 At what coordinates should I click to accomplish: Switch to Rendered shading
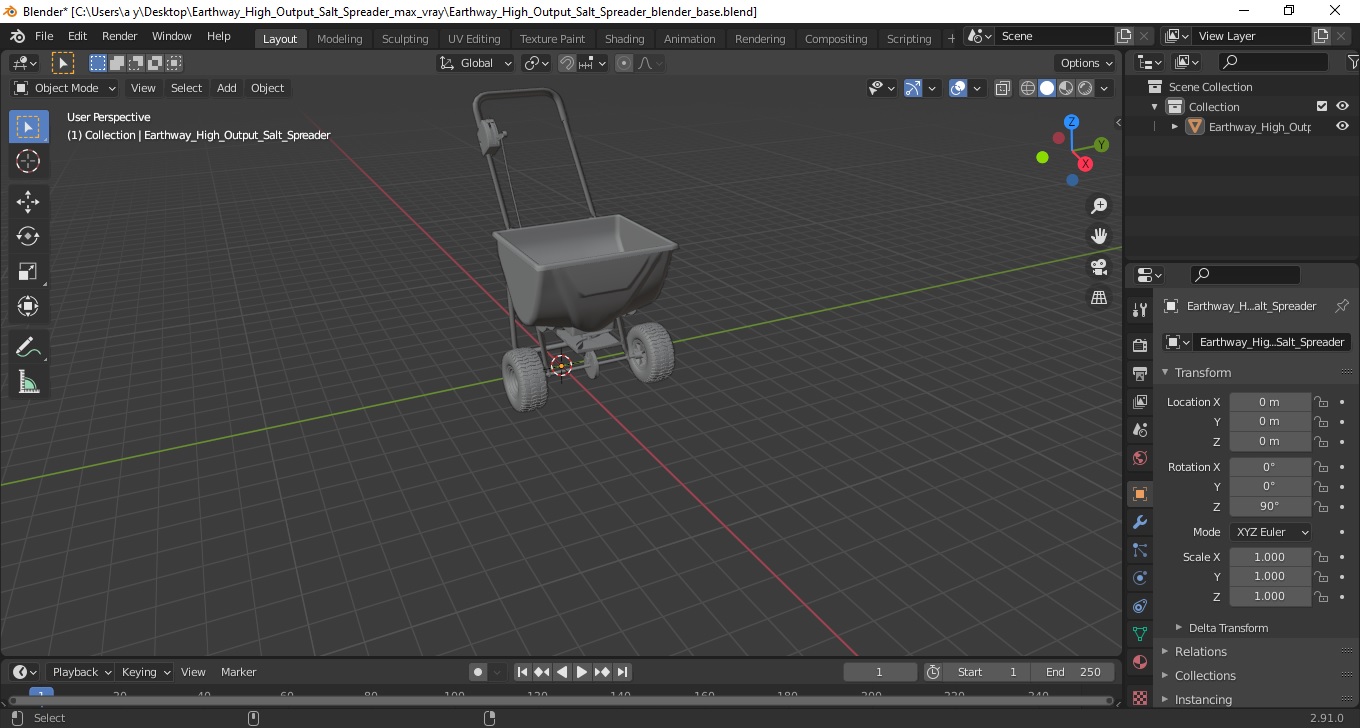(1085, 88)
